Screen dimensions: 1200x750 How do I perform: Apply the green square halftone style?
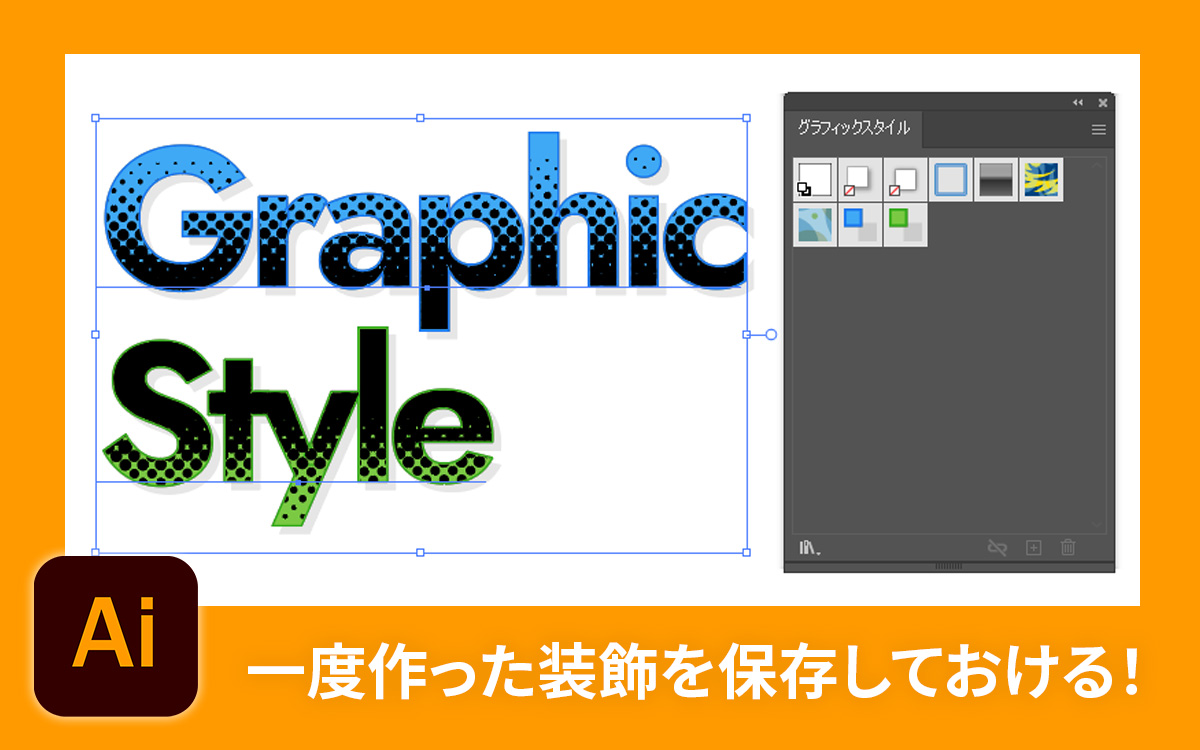(904, 225)
